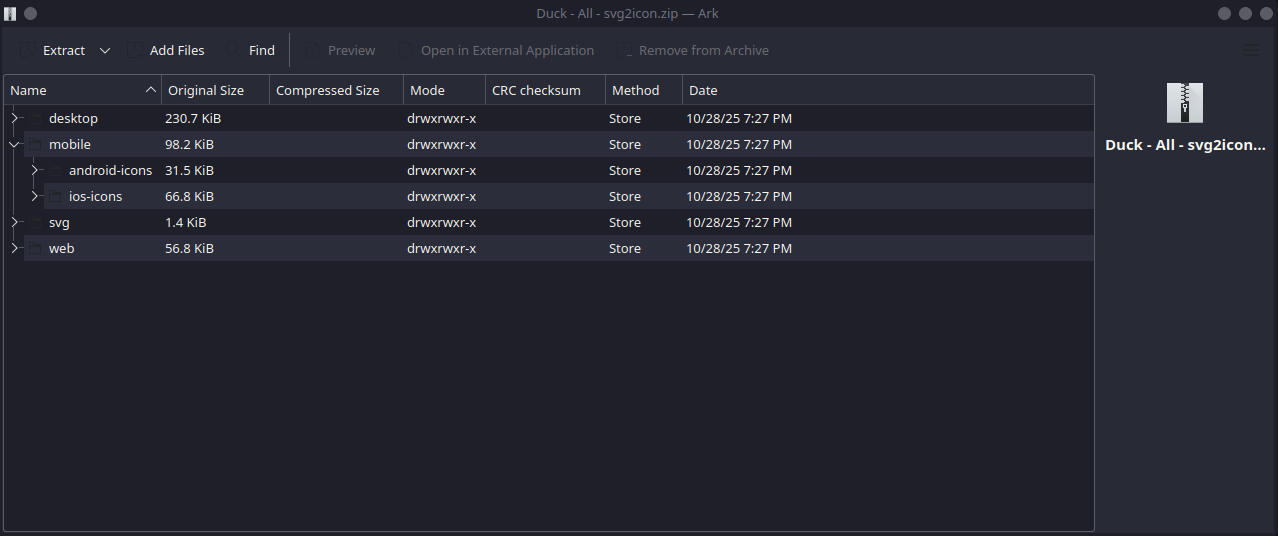Select the android-icons entry name
Viewport: 1278px width, 536px height.
[x=110, y=170]
